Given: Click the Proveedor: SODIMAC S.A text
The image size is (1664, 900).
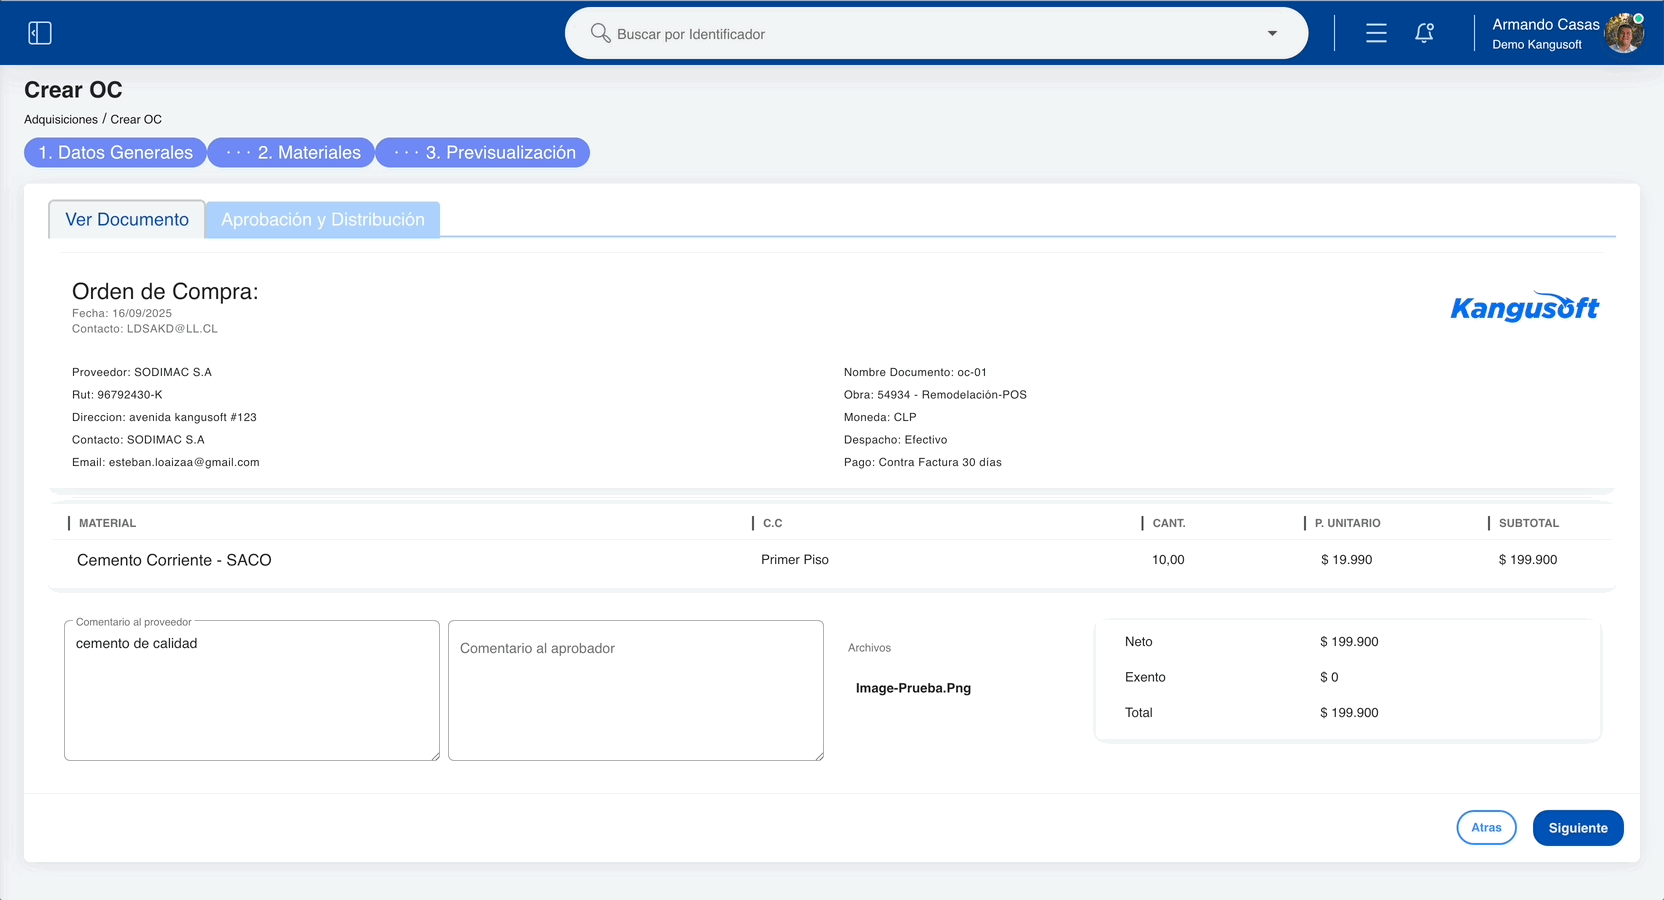Looking at the screenshot, I should pos(142,372).
